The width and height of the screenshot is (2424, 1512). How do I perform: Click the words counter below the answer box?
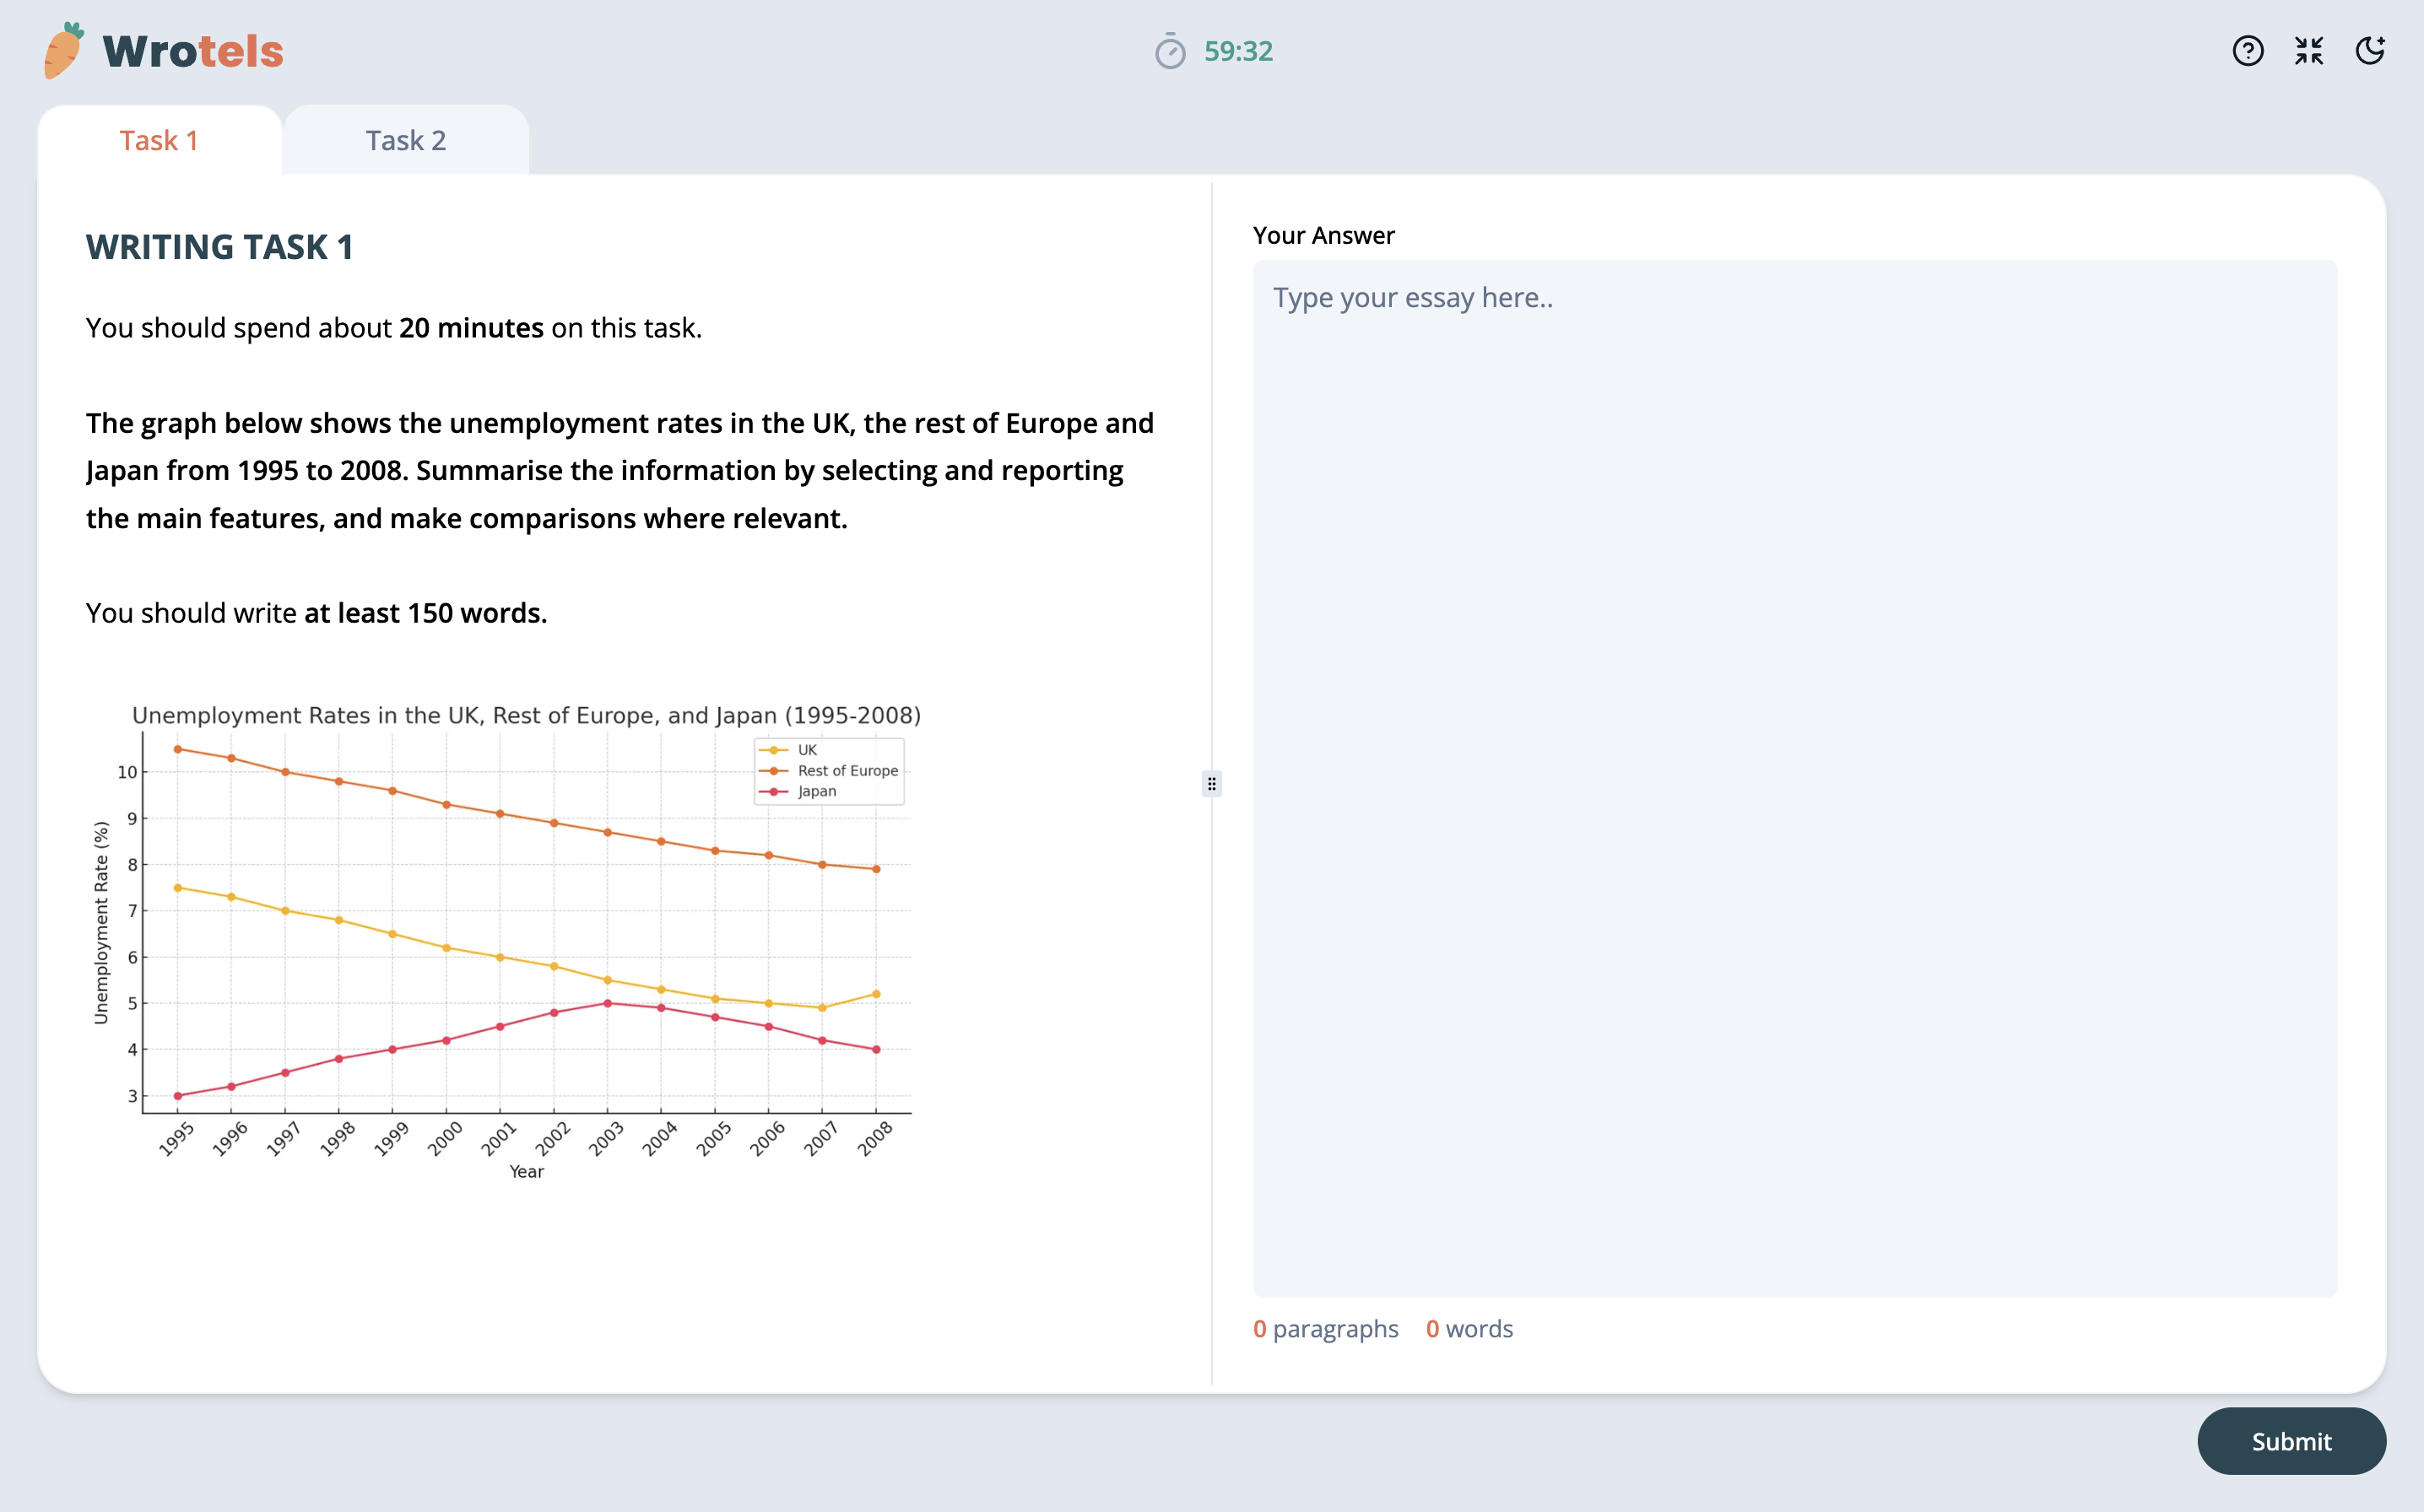coord(1469,1329)
